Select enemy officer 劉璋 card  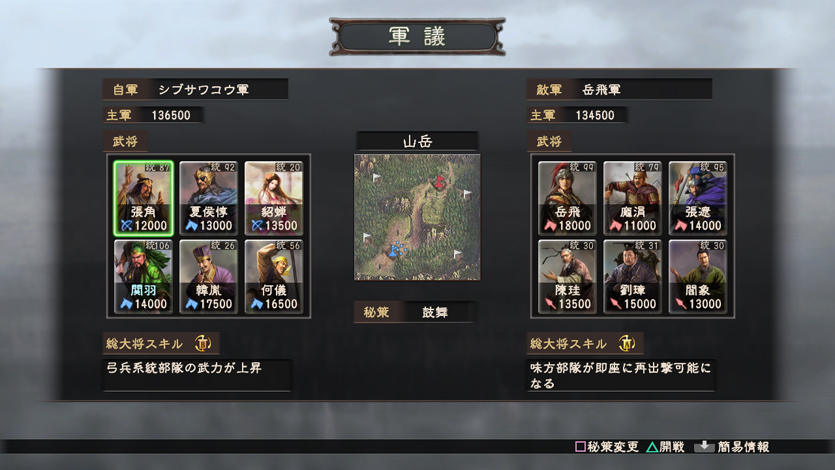tap(633, 276)
